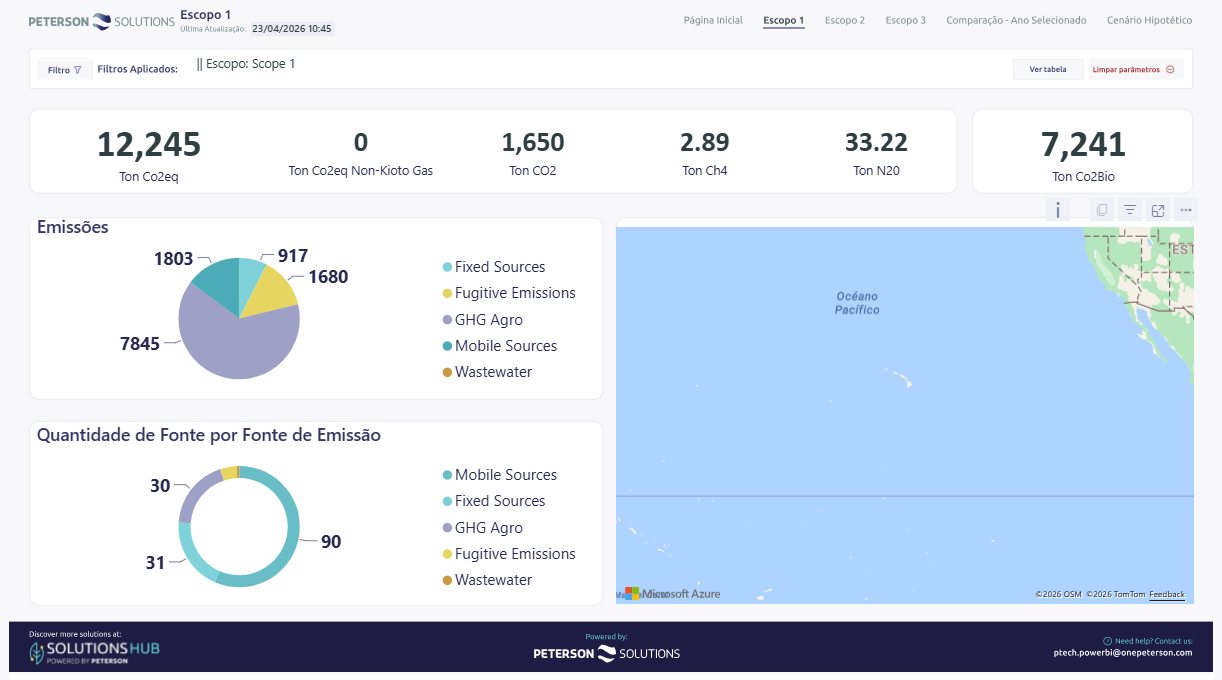
Task: Click the Solutions Hub logo in the footer
Action: tap(94, 652)
